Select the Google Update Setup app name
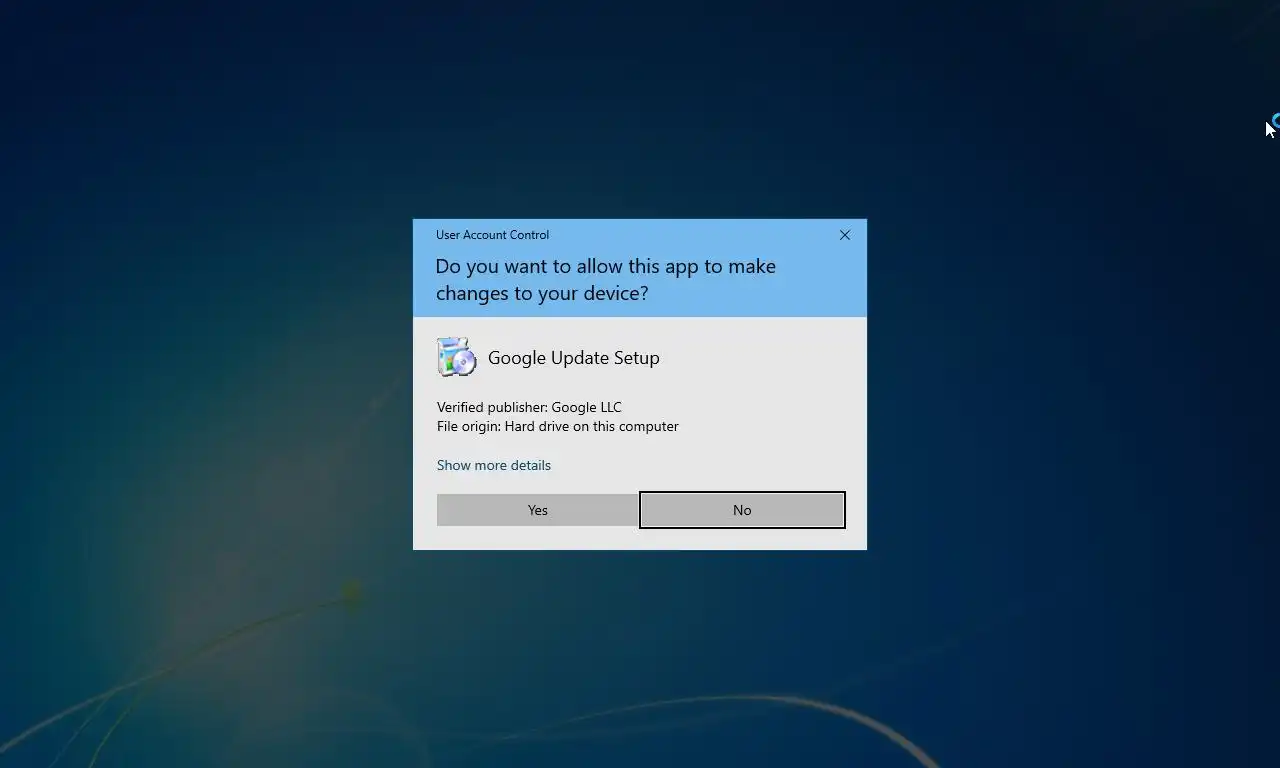 pyautogui.click(x=574, y=358)
